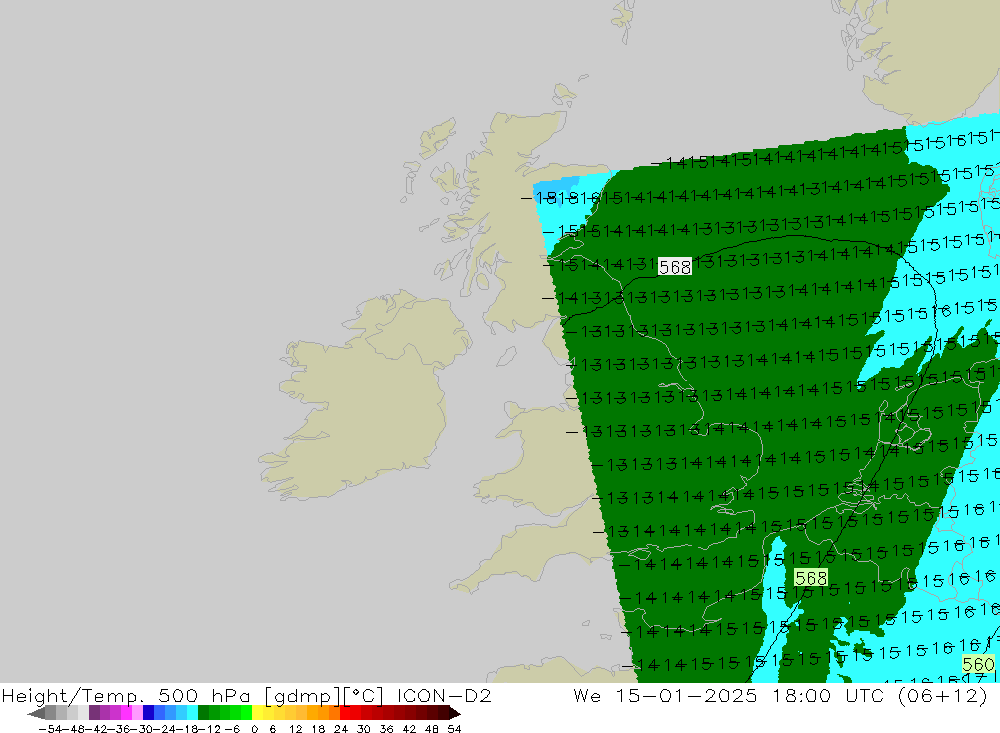Screen dimensions: 1000x733
Task: Select the magenta swatch in color legend
Action: [127, 713]
